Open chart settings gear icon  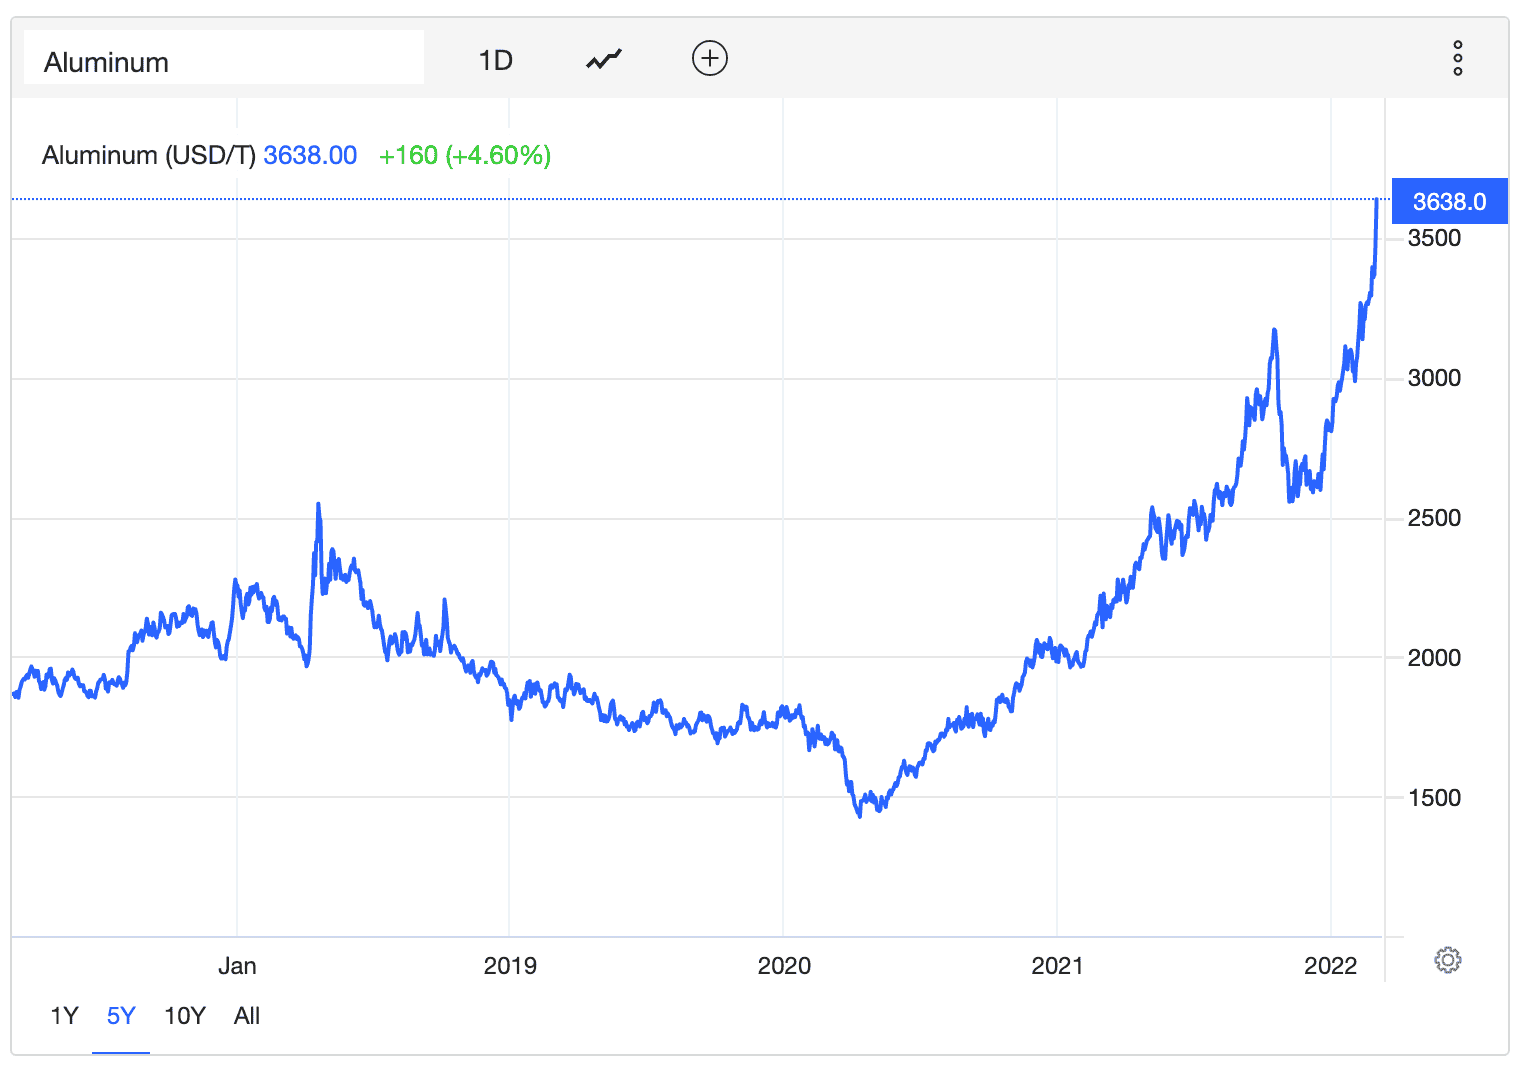tap(1447, 961)
